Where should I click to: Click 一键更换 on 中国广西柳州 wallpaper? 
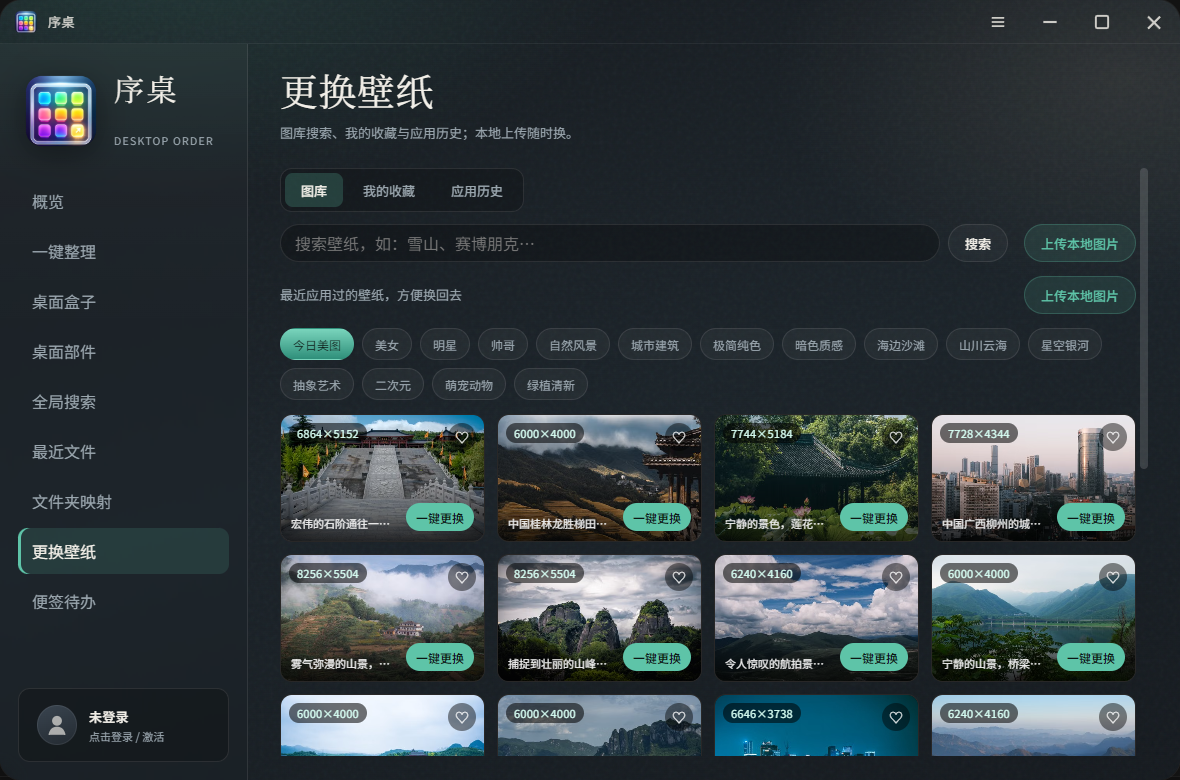(1090, 518)
